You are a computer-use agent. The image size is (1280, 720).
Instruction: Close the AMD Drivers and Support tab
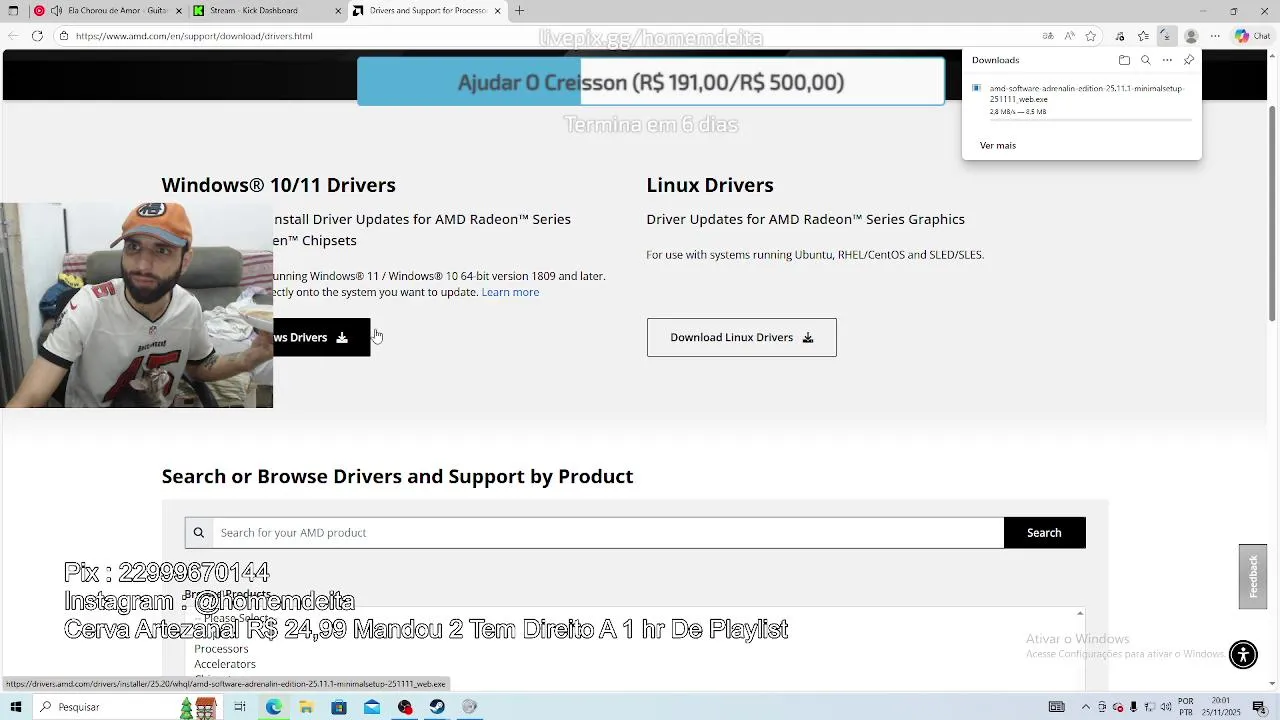tap(497, 11)
